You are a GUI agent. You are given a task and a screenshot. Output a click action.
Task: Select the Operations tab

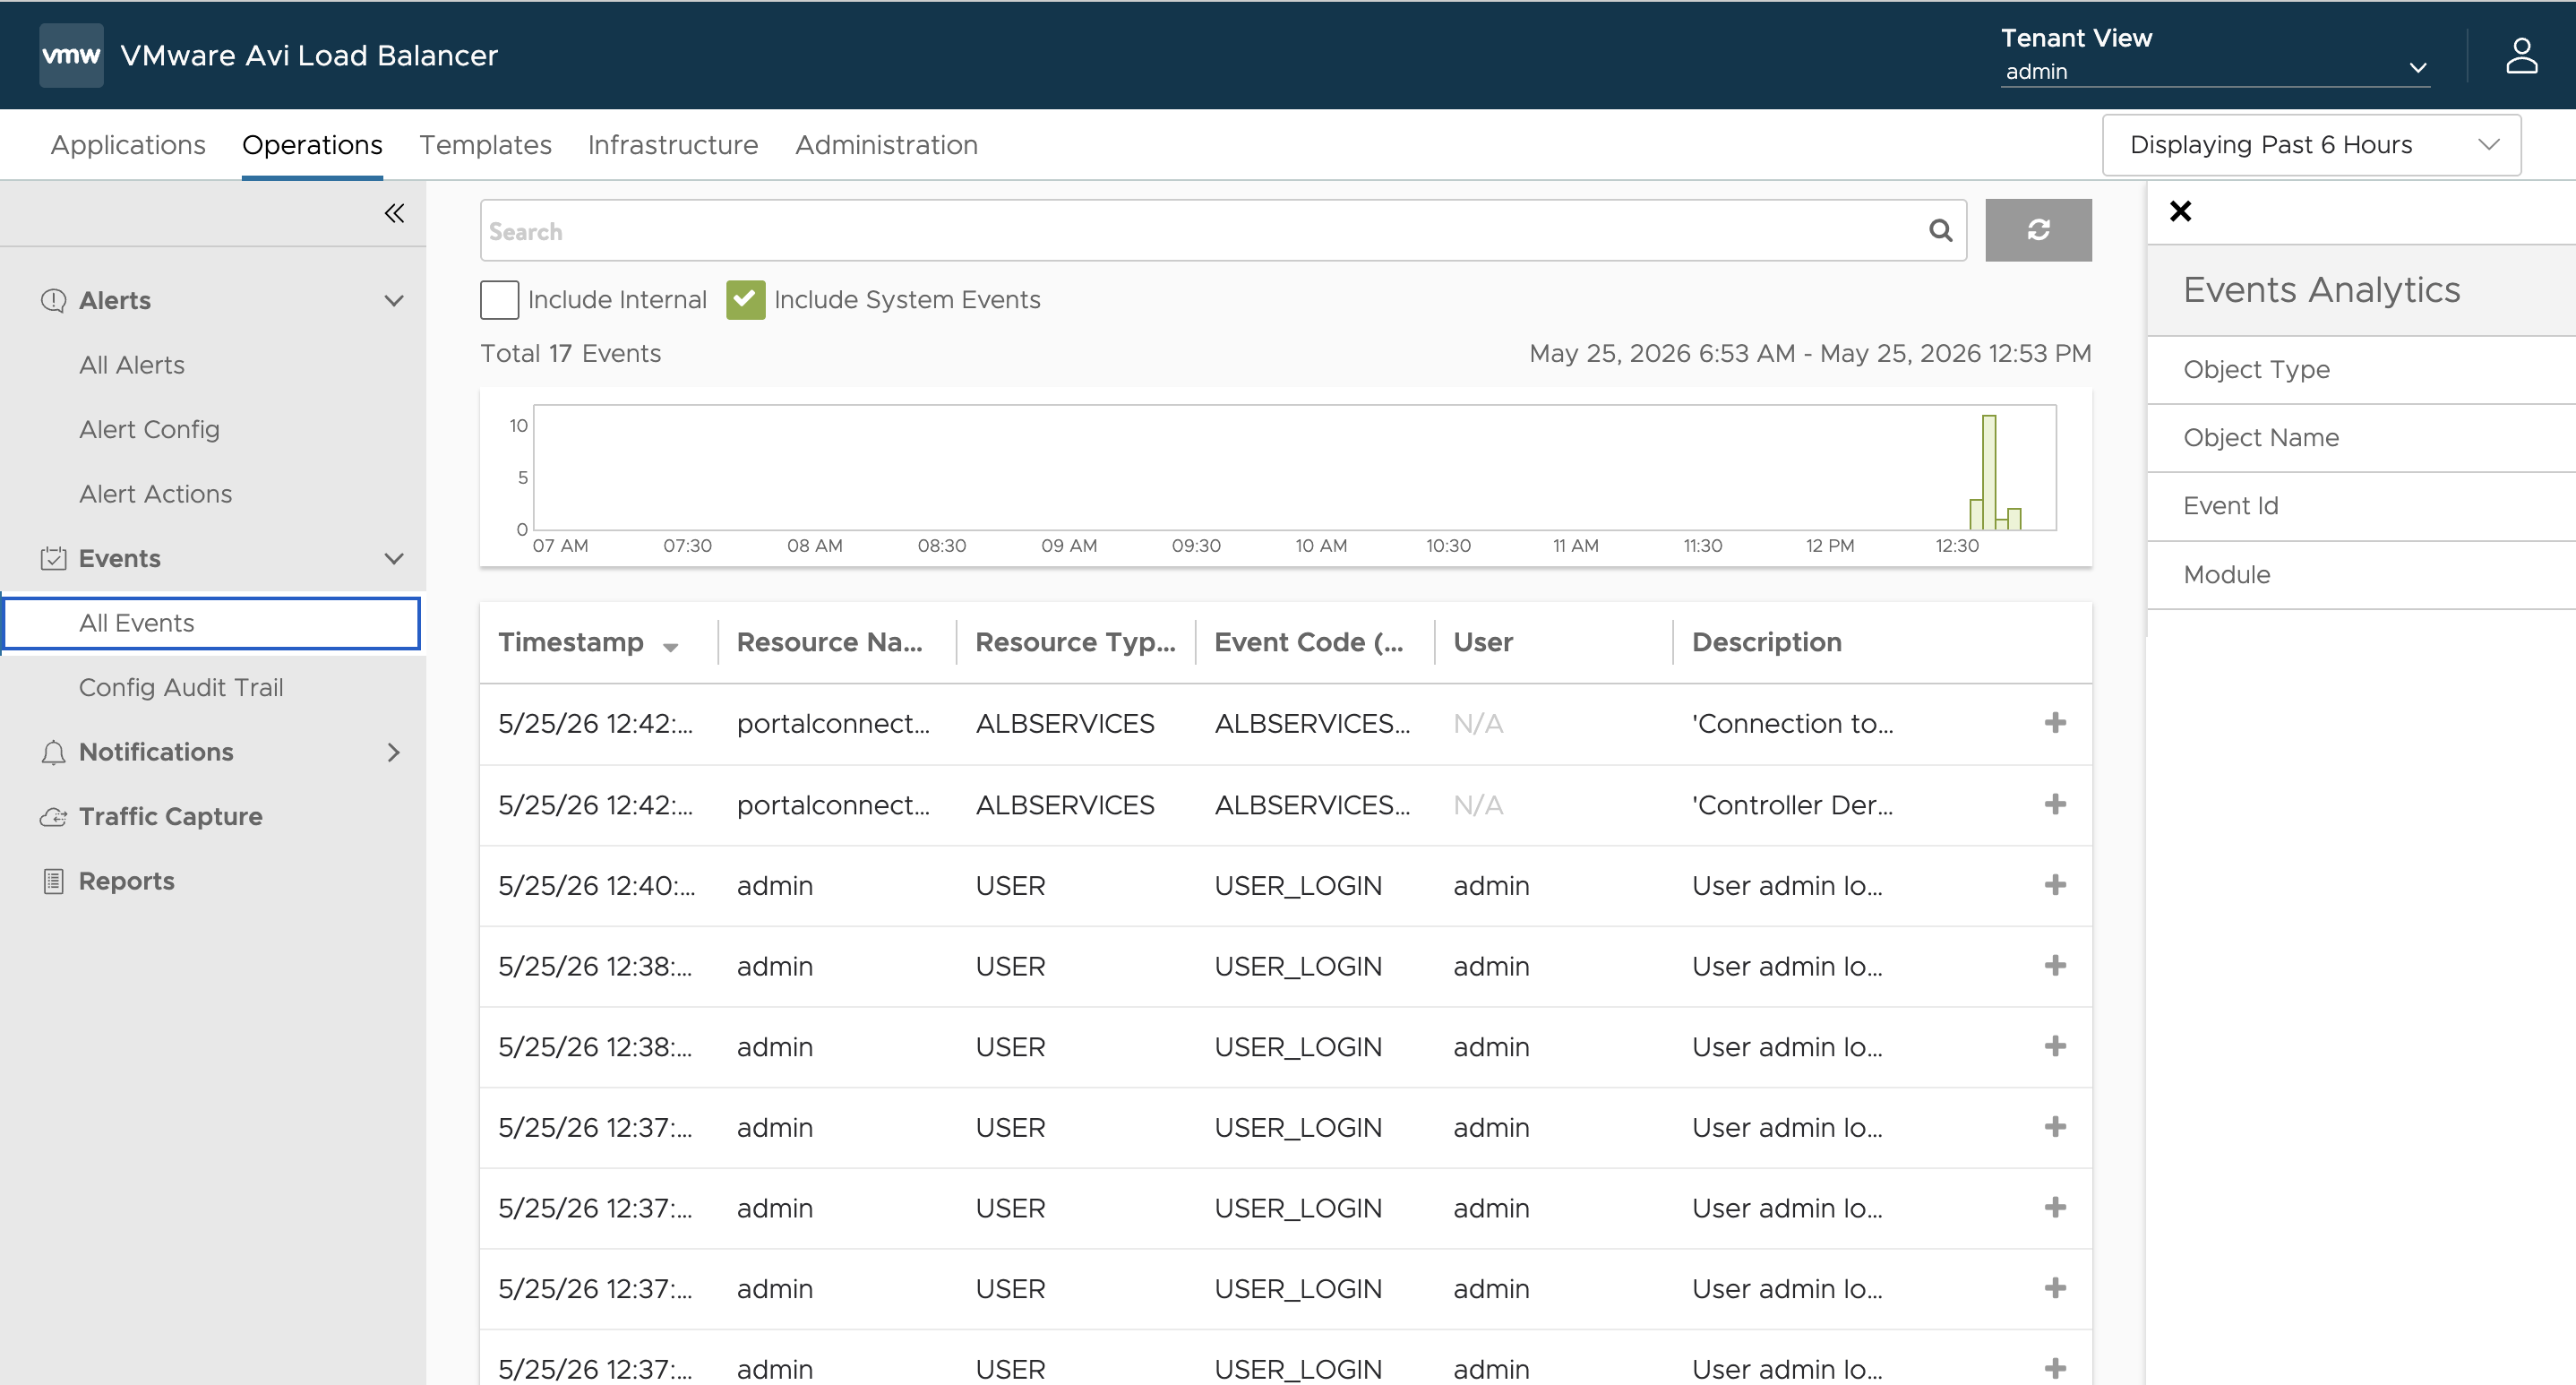tap(312, 145)
